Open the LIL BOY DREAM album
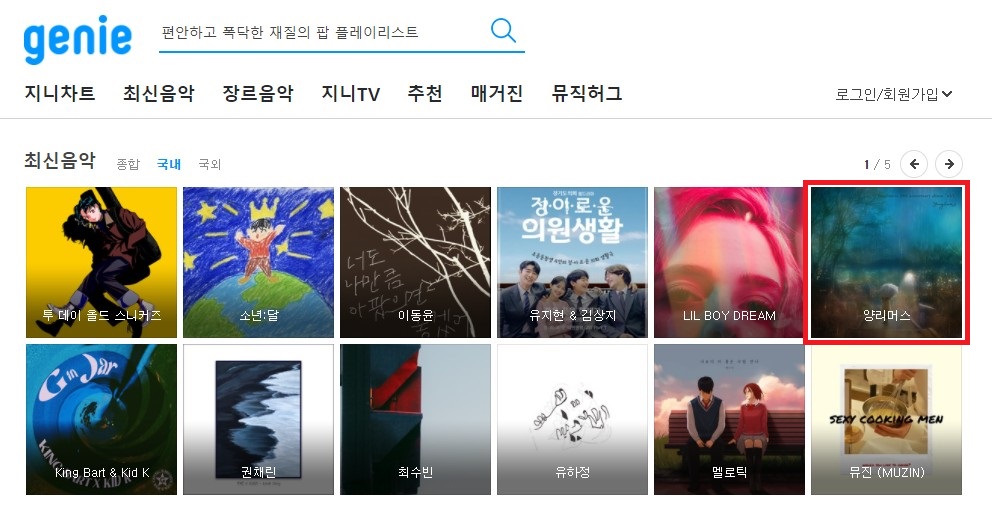The width and height of the screenshot is (992, 506). point(729,262)
